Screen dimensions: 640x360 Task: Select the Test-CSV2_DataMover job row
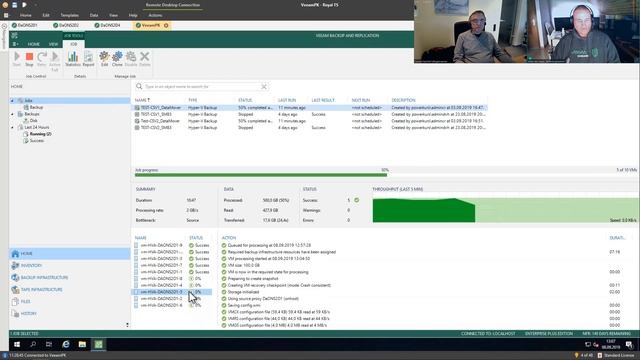pos(310,121)
